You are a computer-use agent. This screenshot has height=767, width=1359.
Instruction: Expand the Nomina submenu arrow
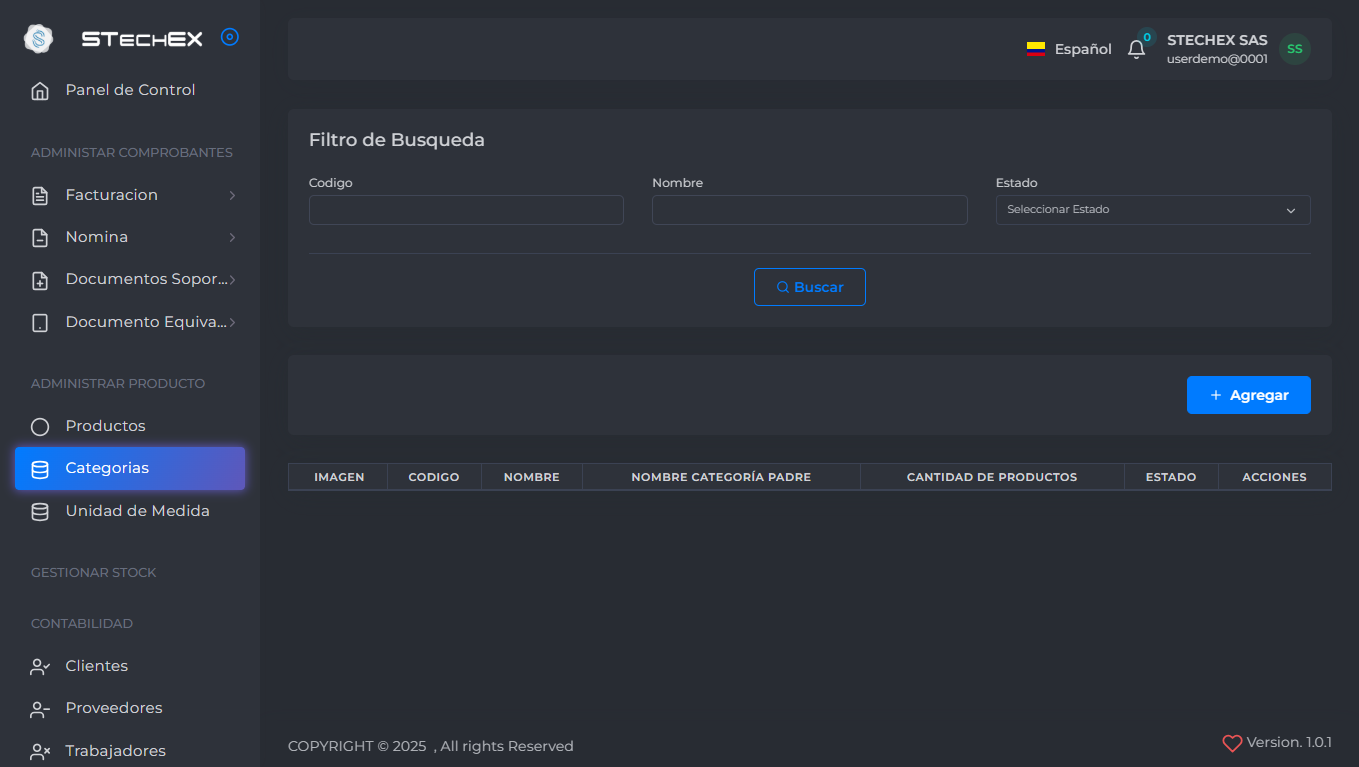pyautogui.click(x=232, y=237)
